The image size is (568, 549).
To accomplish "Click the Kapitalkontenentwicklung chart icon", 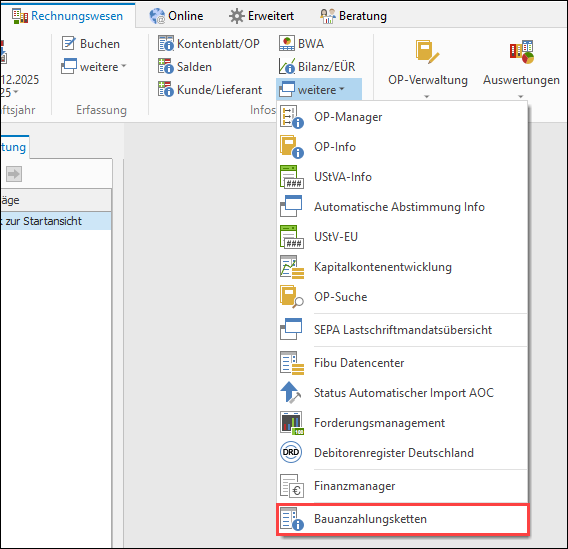I will click(292, 267).
